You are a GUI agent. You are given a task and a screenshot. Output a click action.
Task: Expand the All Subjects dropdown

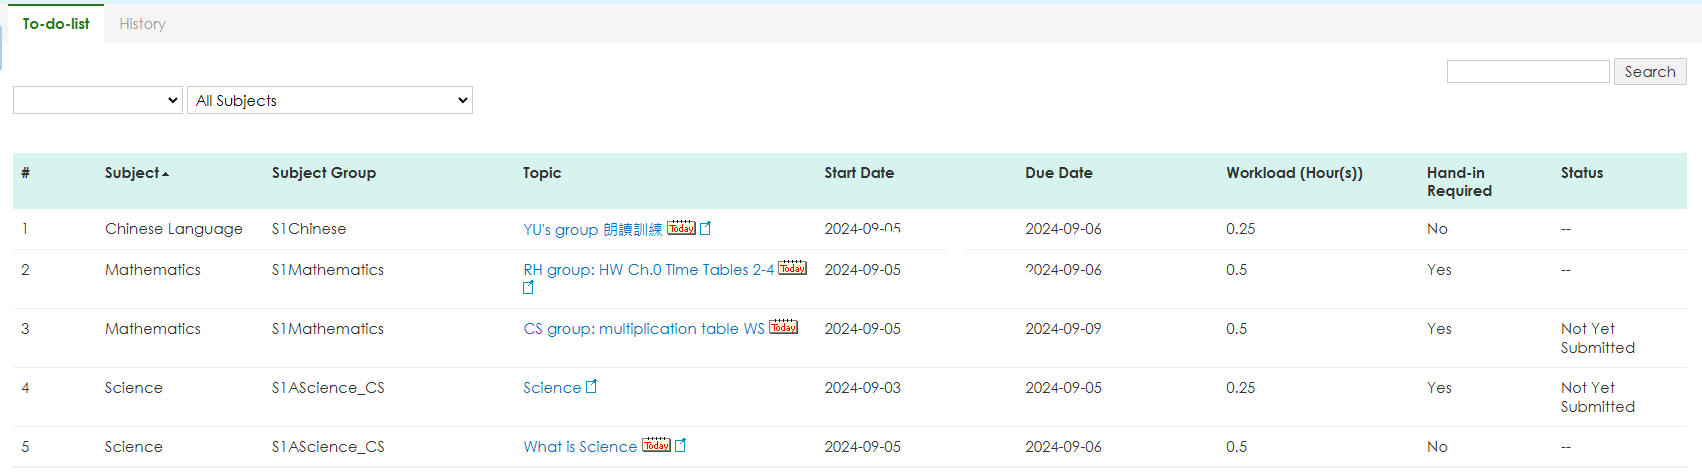click(329, 100)
